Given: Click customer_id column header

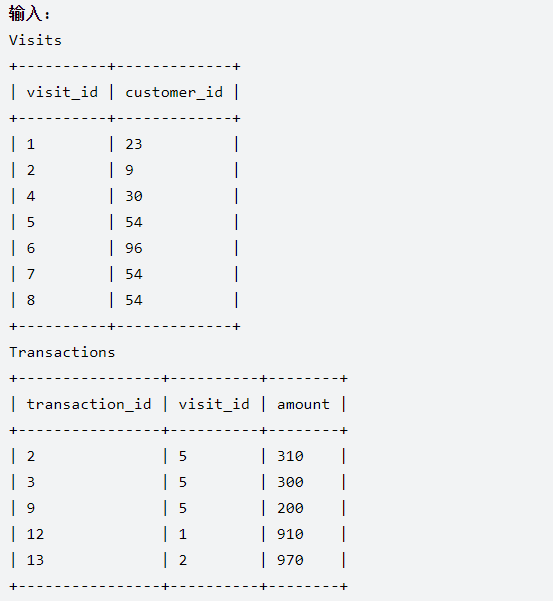Looking at the screenshot, I should pos(174,92).
